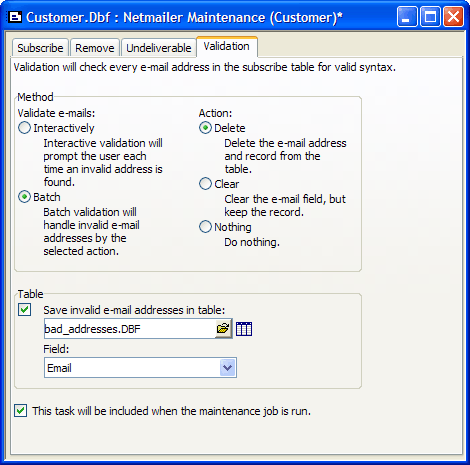Switch to the Subscribe tab
470x465 pixels.
[40, 48]
